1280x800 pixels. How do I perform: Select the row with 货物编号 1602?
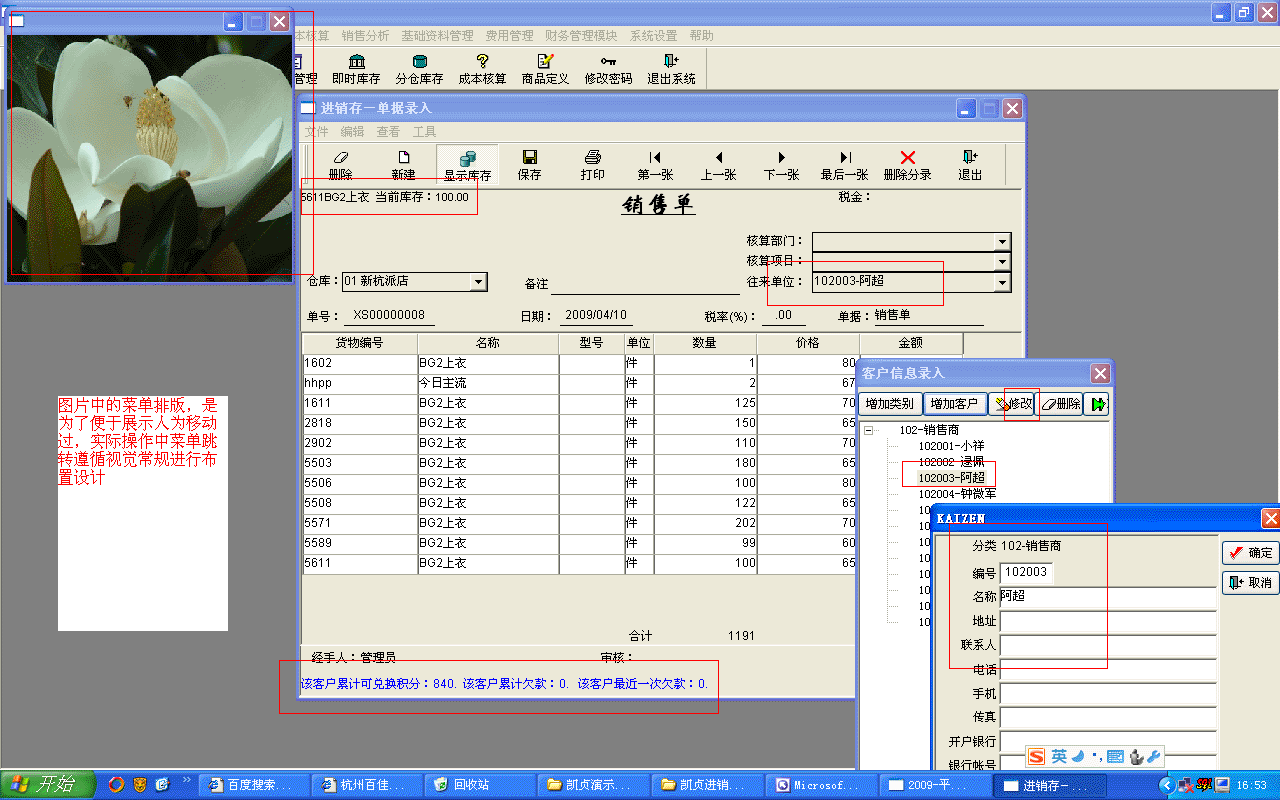tap(580, 364)
